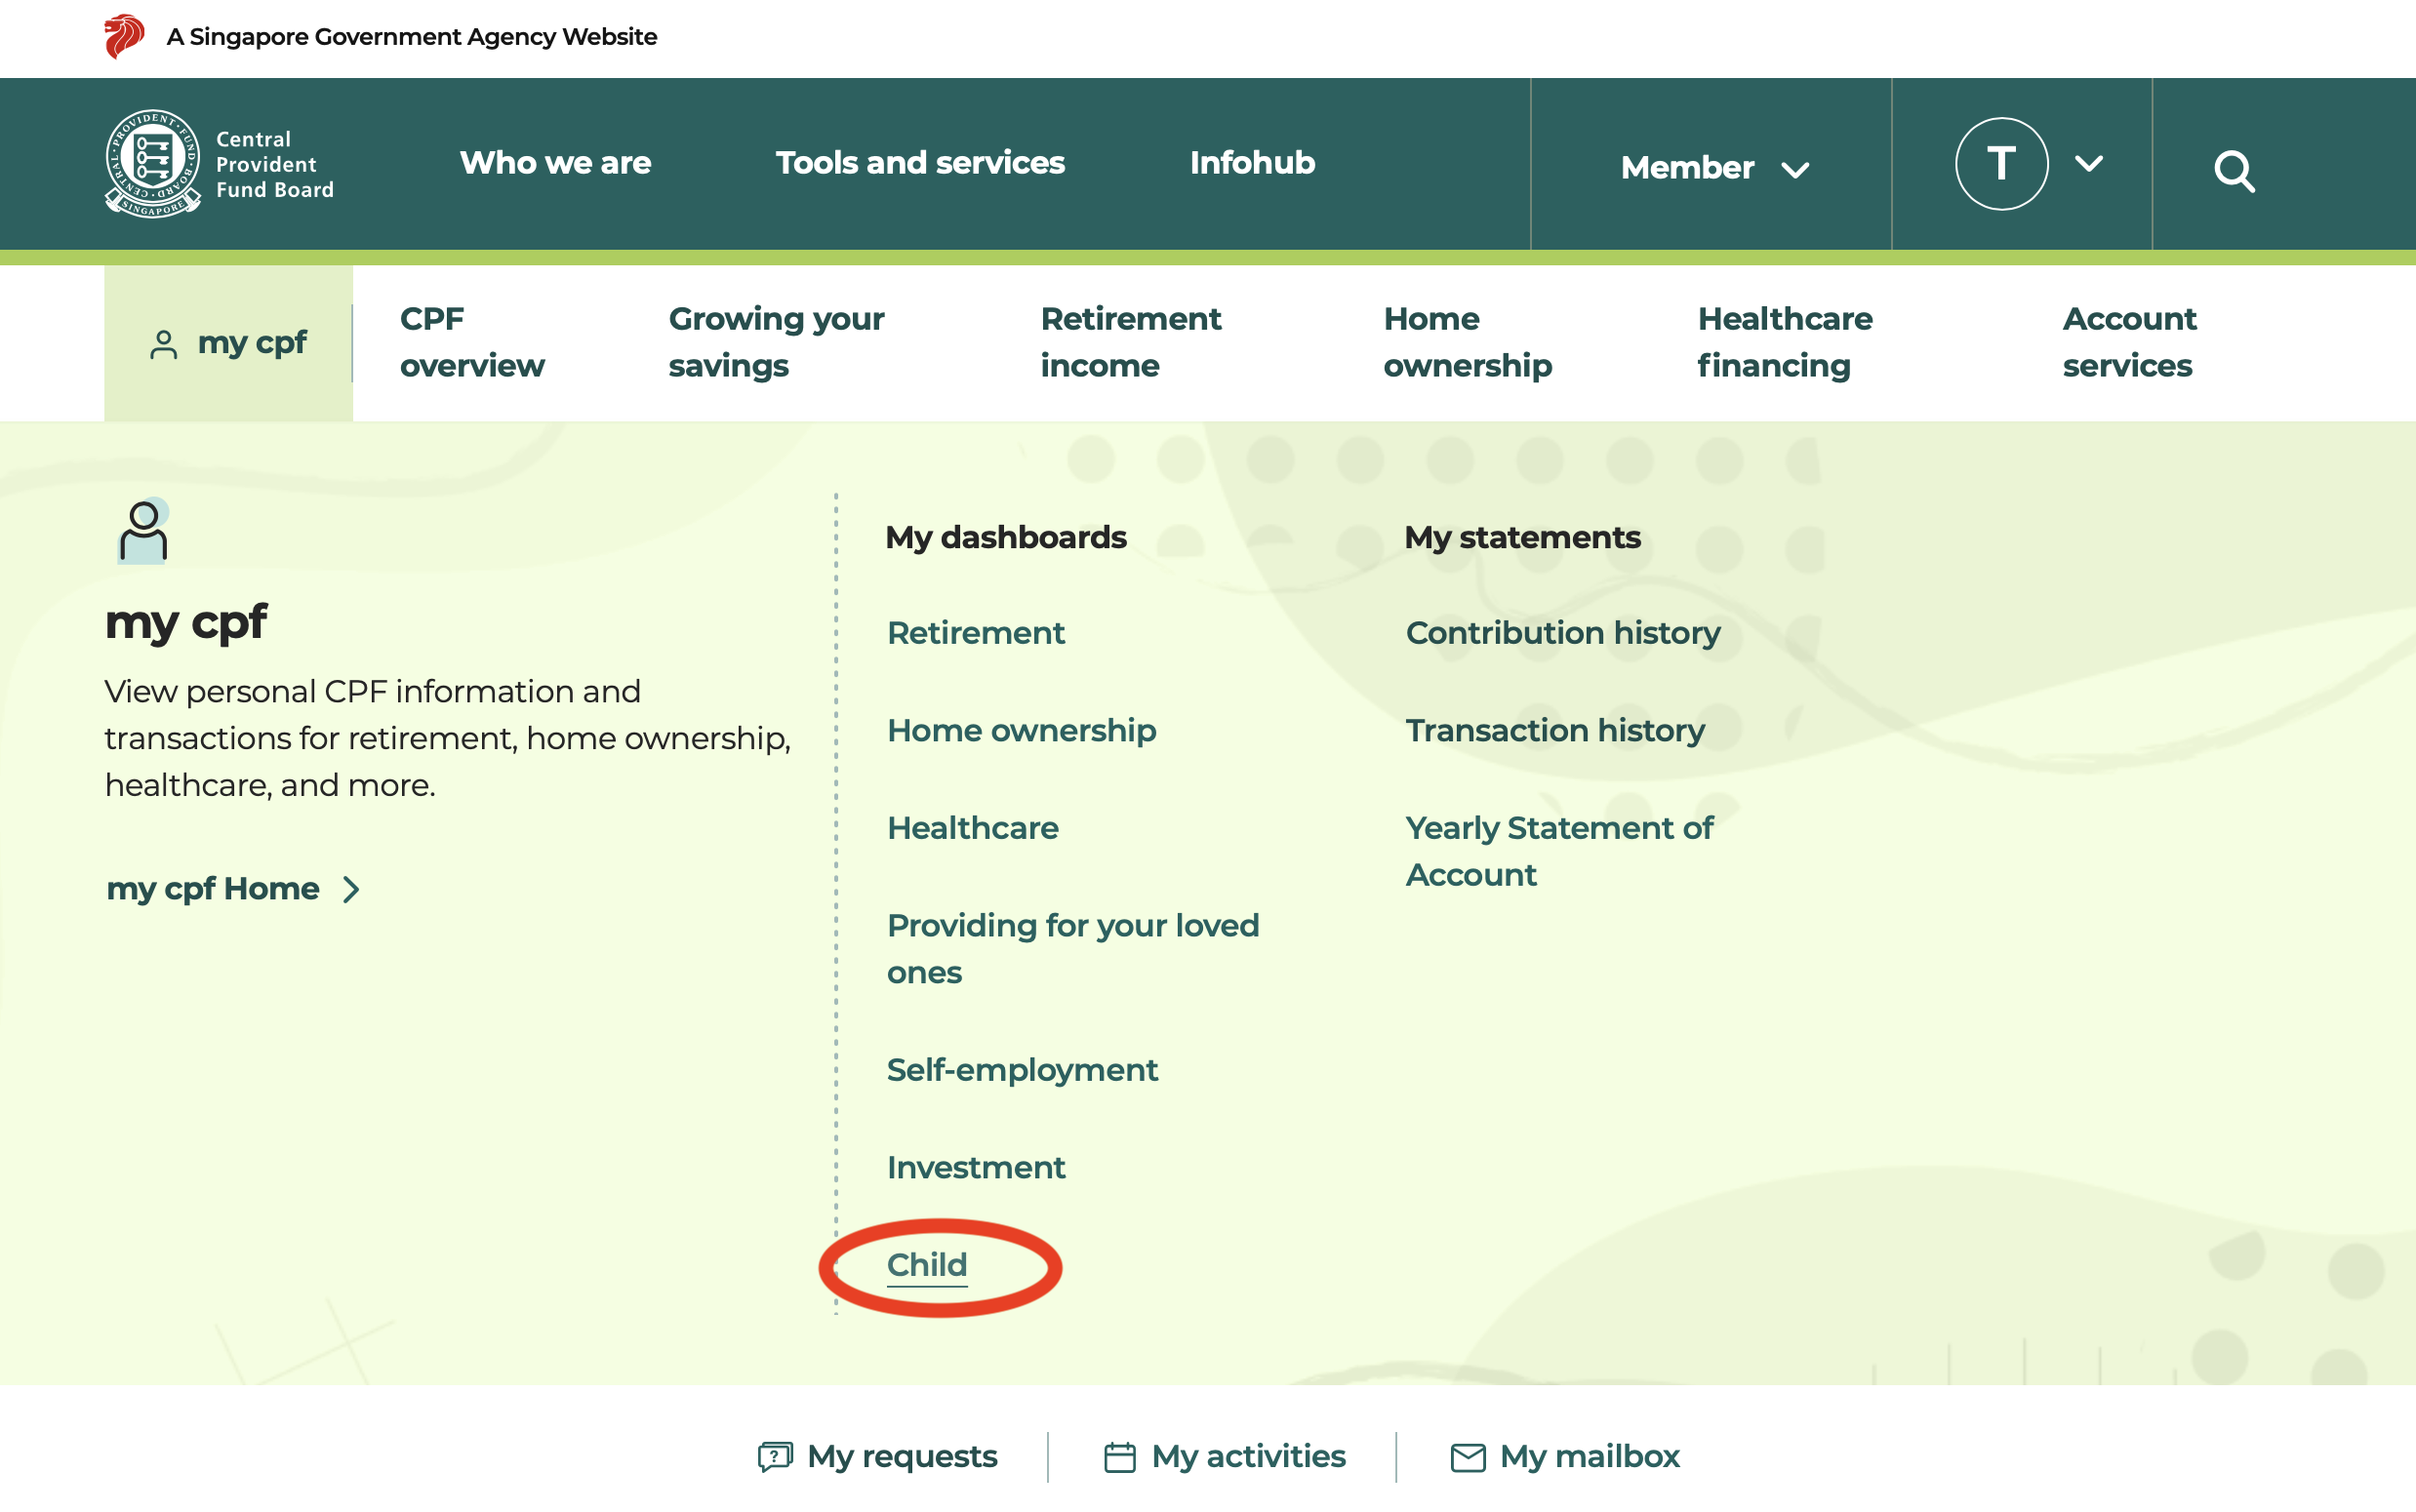
Task: Click person icon above my cpf heading
Action: click(143, 531)
